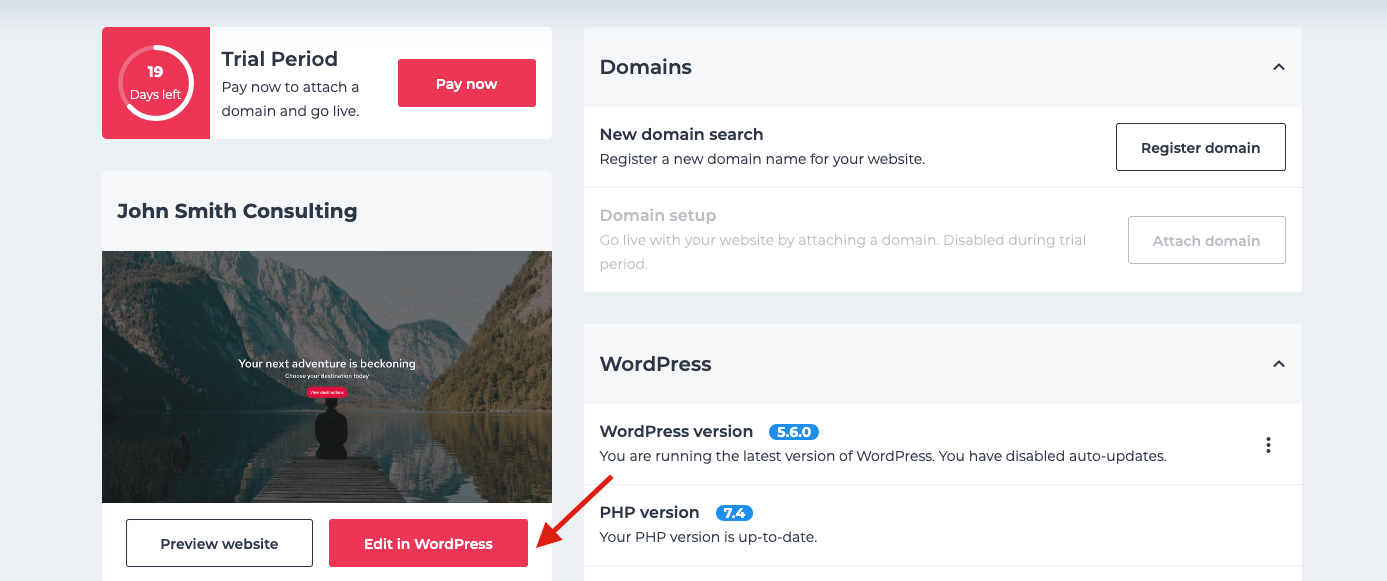
Task: Click the WordPress version label
Action: point(676,432)
